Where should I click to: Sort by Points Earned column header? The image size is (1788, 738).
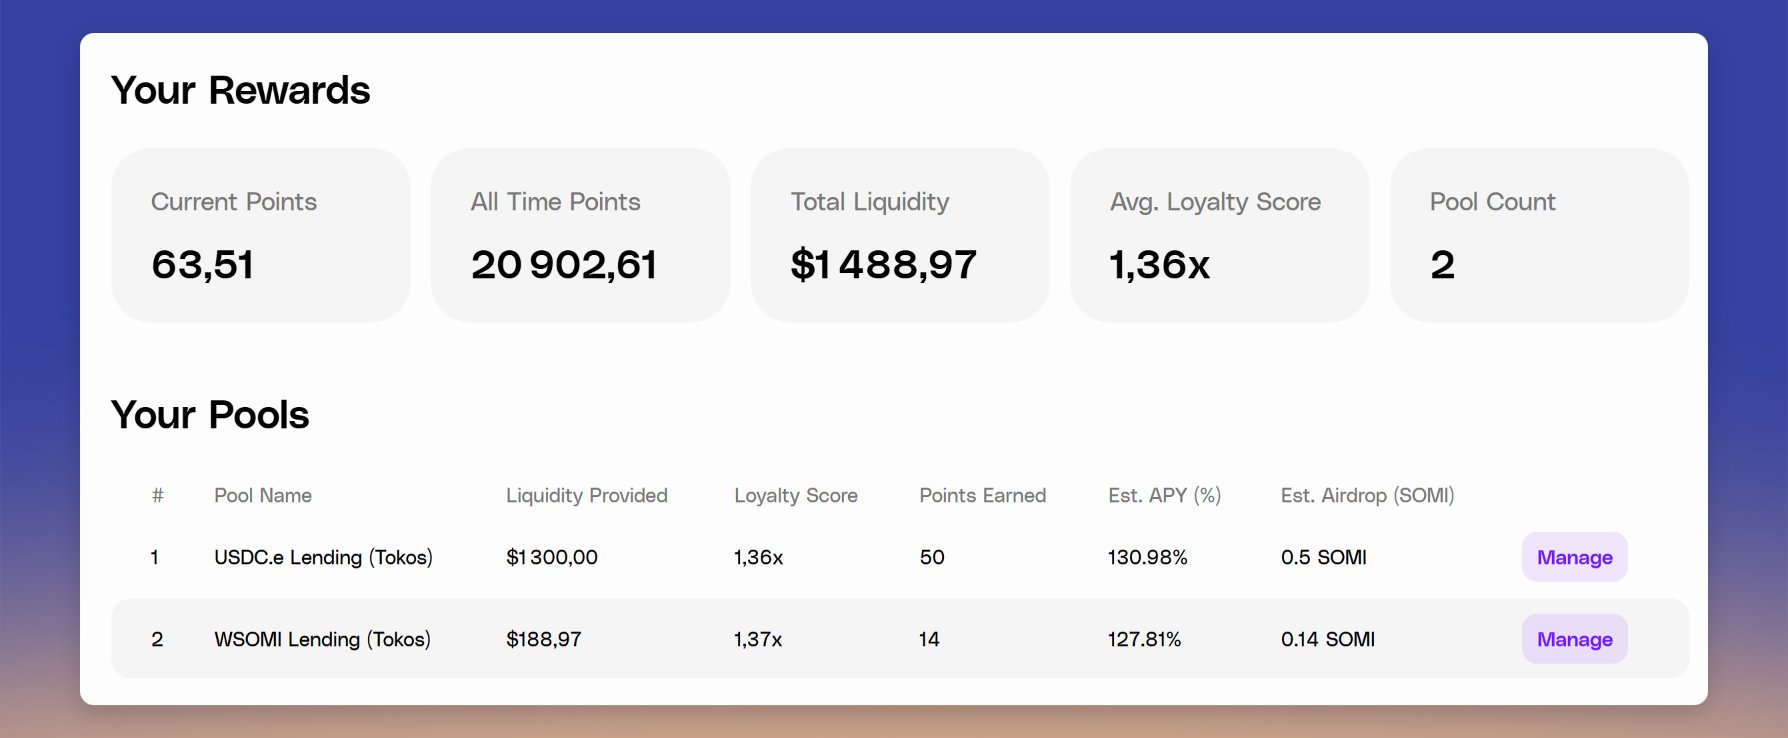(x=983, y=495)
